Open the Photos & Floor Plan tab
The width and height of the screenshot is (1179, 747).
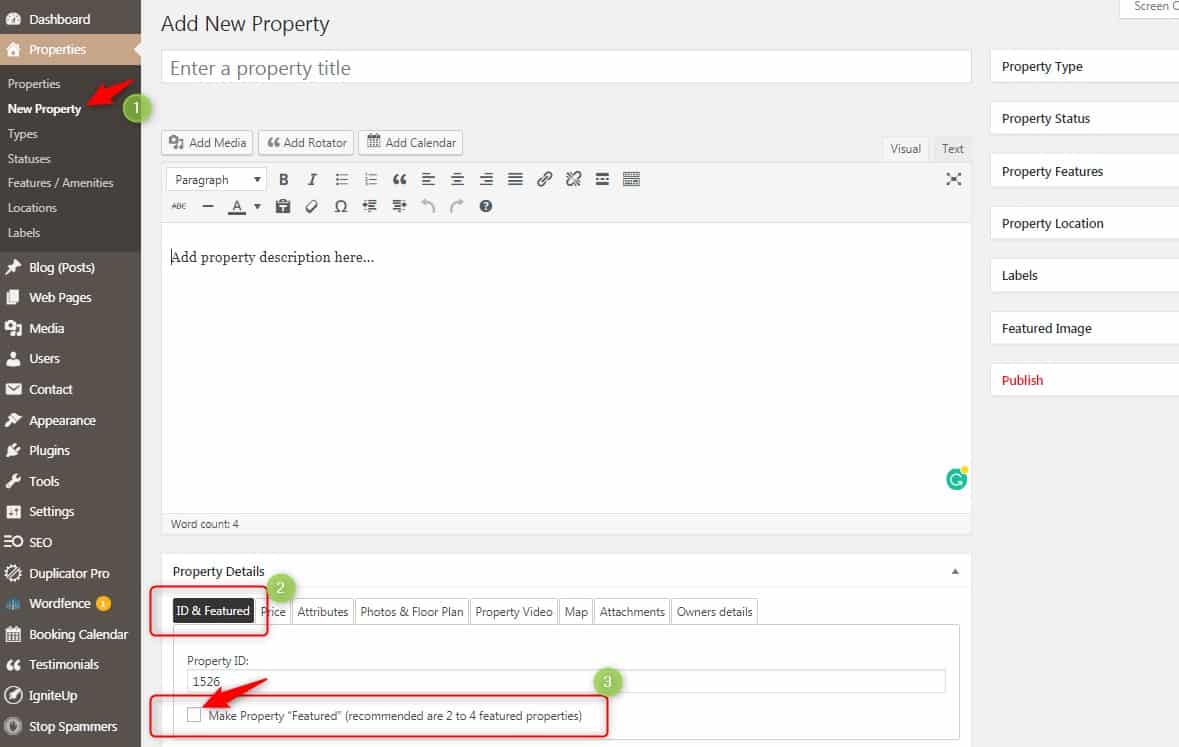(411, 611)
